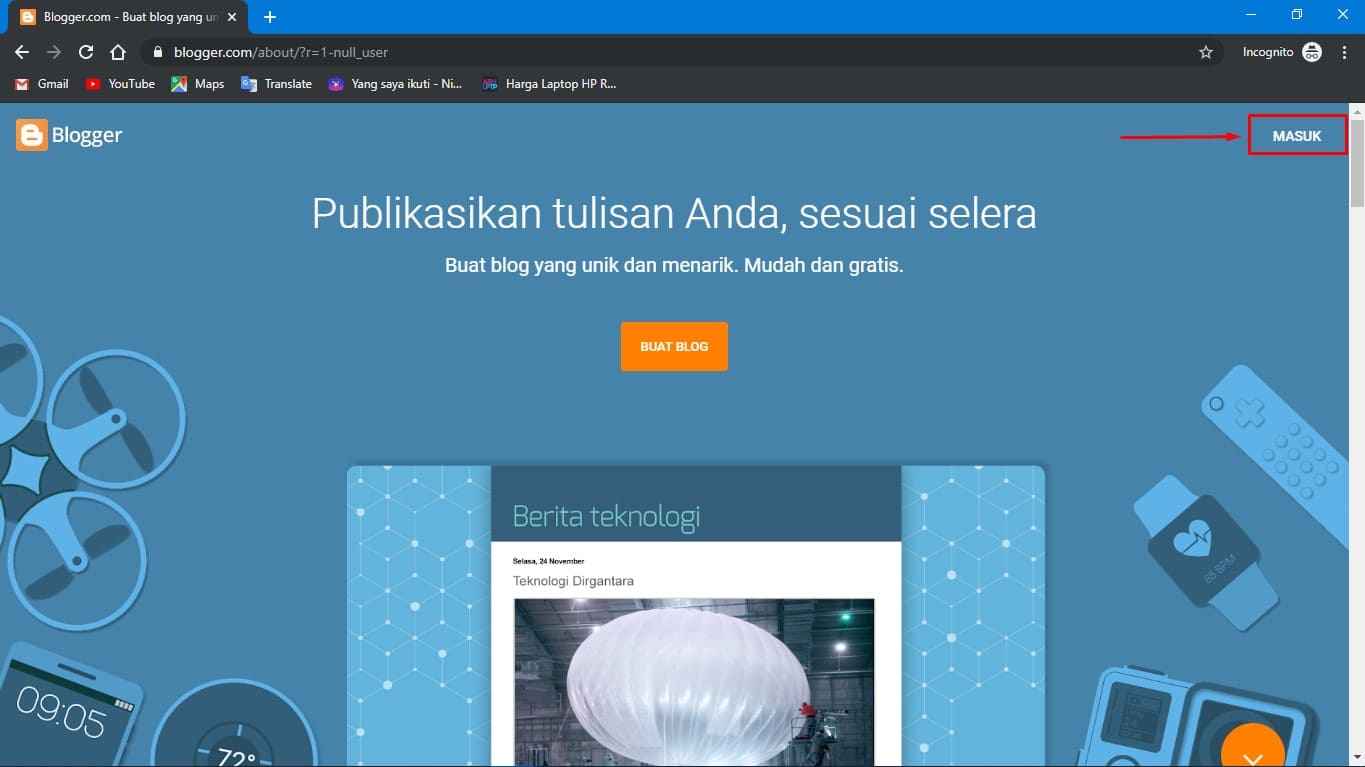Click the page's vertical scrollbar thumb
Screen dimensions: 1365x767
point(1357,162)
